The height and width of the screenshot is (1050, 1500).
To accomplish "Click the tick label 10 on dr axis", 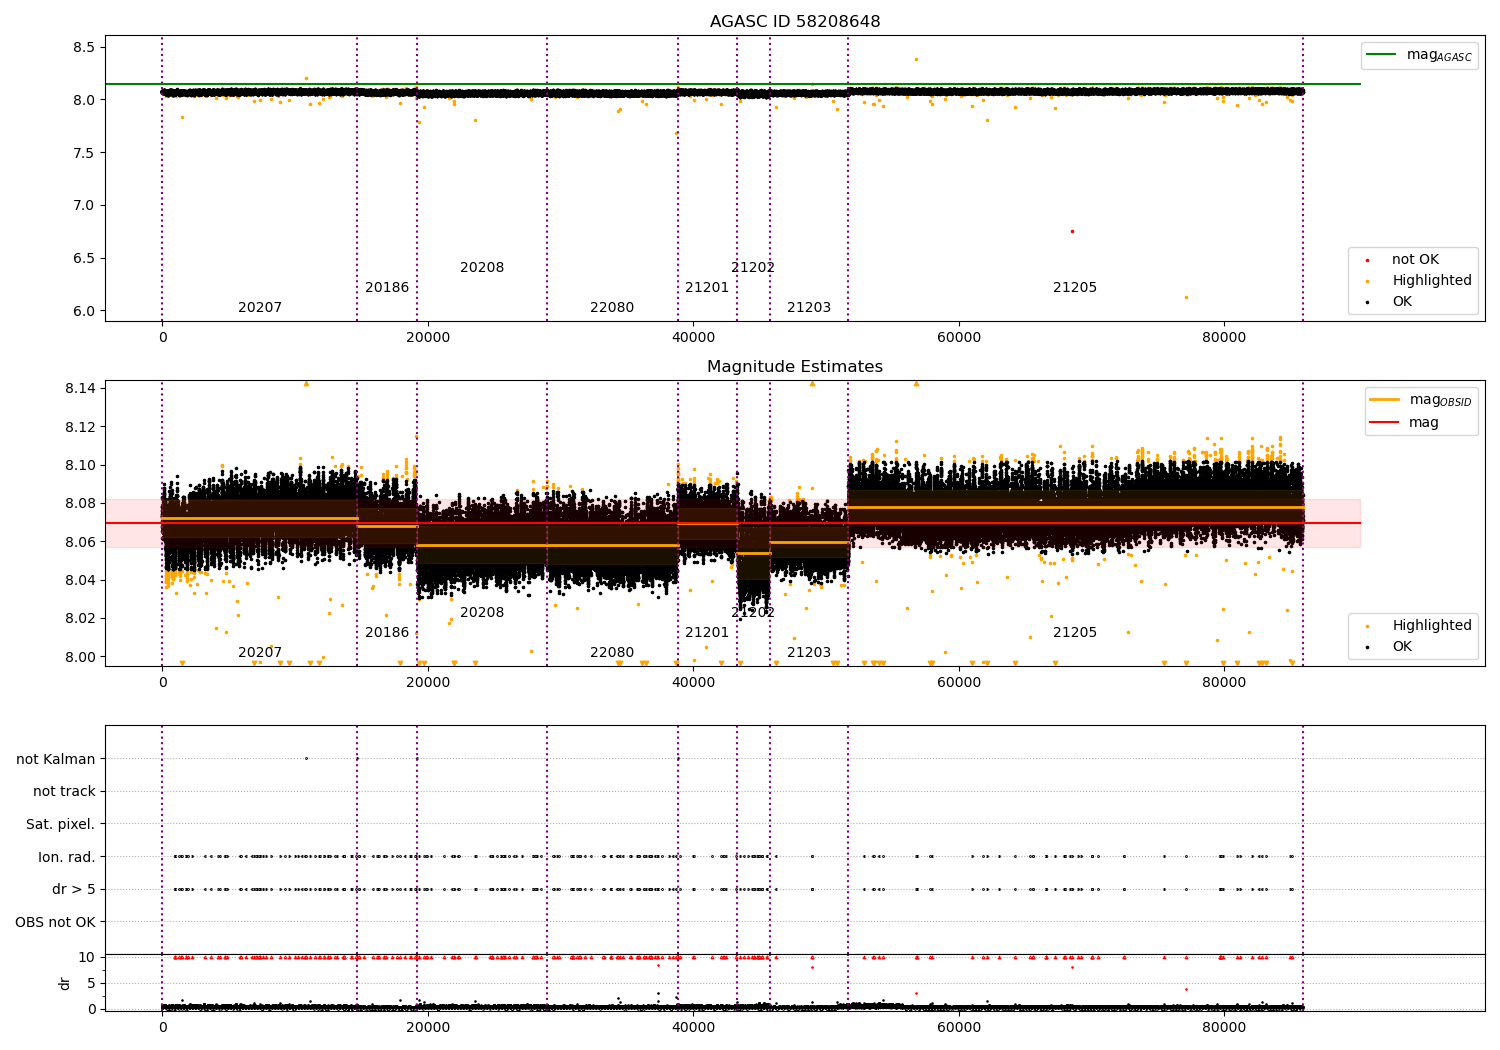I will click(87, 958).
